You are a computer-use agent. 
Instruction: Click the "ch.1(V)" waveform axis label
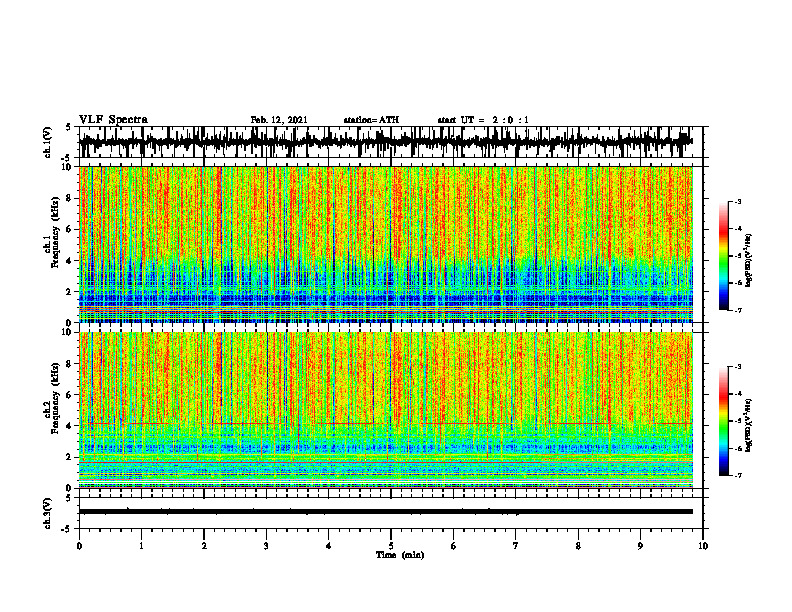48,142
